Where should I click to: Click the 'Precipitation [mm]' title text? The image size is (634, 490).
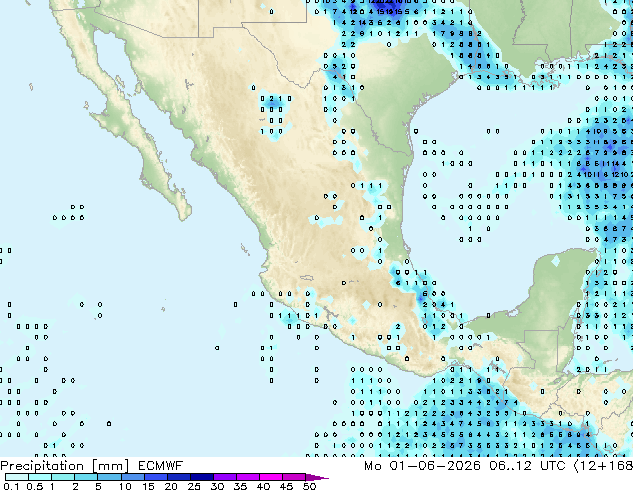[x=64, y=466]
